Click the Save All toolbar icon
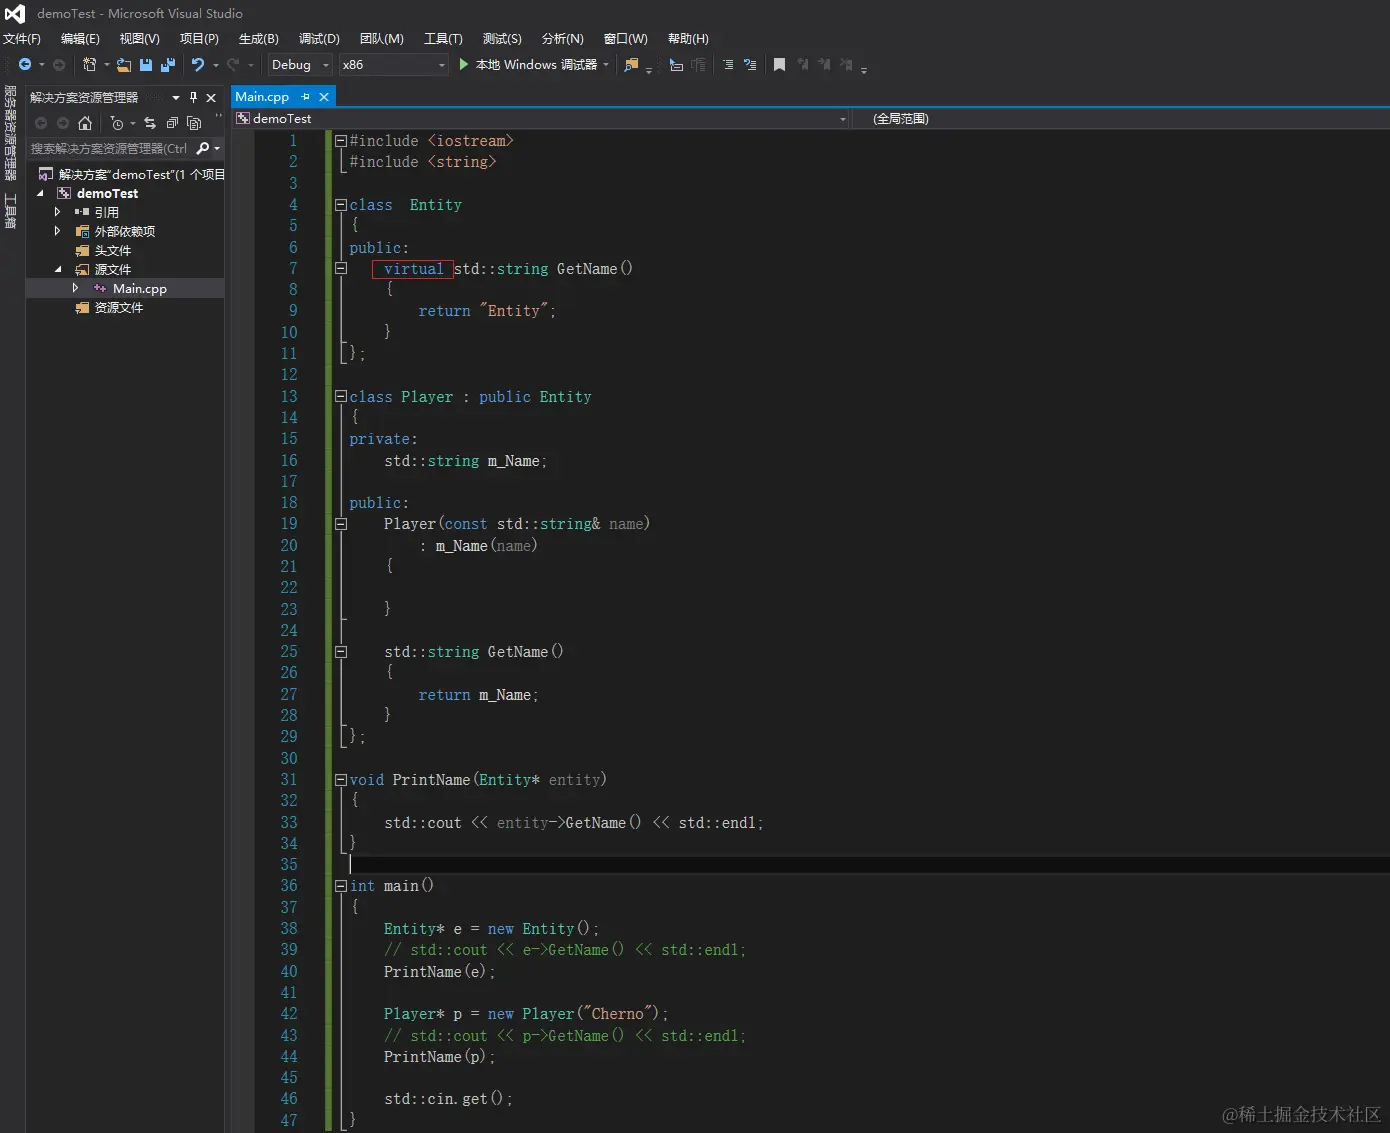The width and height of the screenshot is (1390, 1133). 168,65
